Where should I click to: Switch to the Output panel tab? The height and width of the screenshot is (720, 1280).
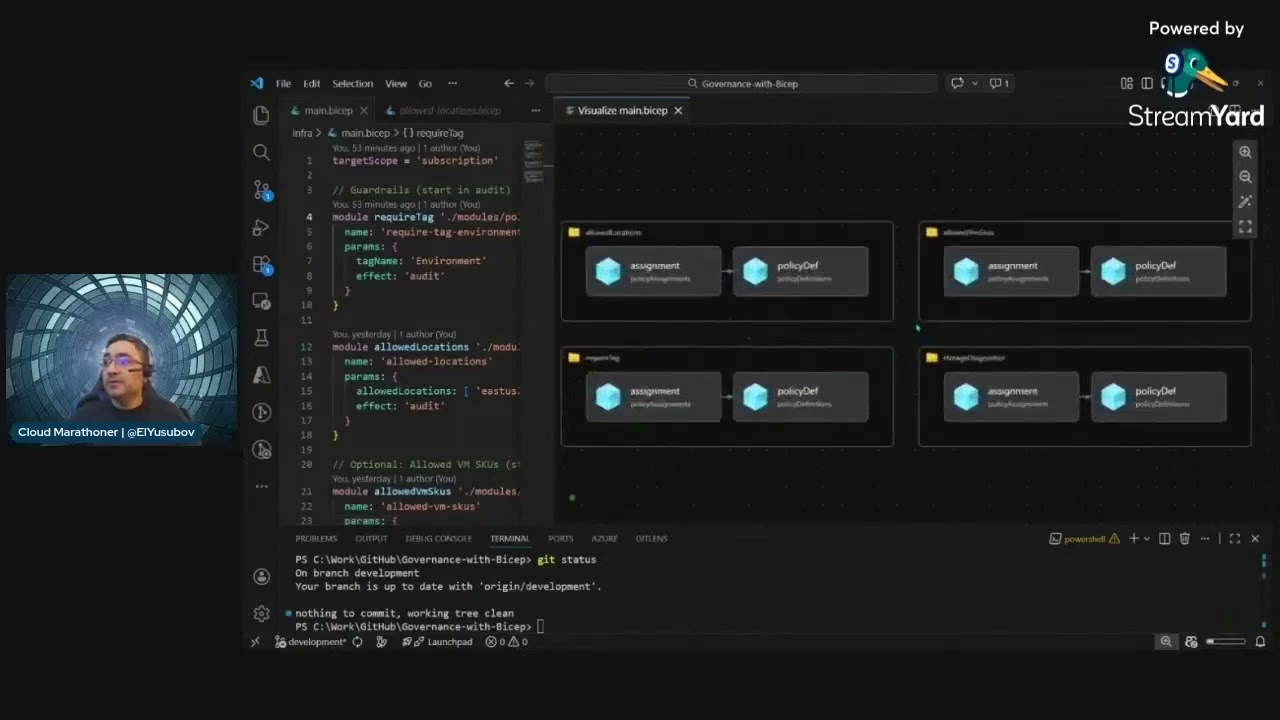pyautogui.click(x=371, y=538)
